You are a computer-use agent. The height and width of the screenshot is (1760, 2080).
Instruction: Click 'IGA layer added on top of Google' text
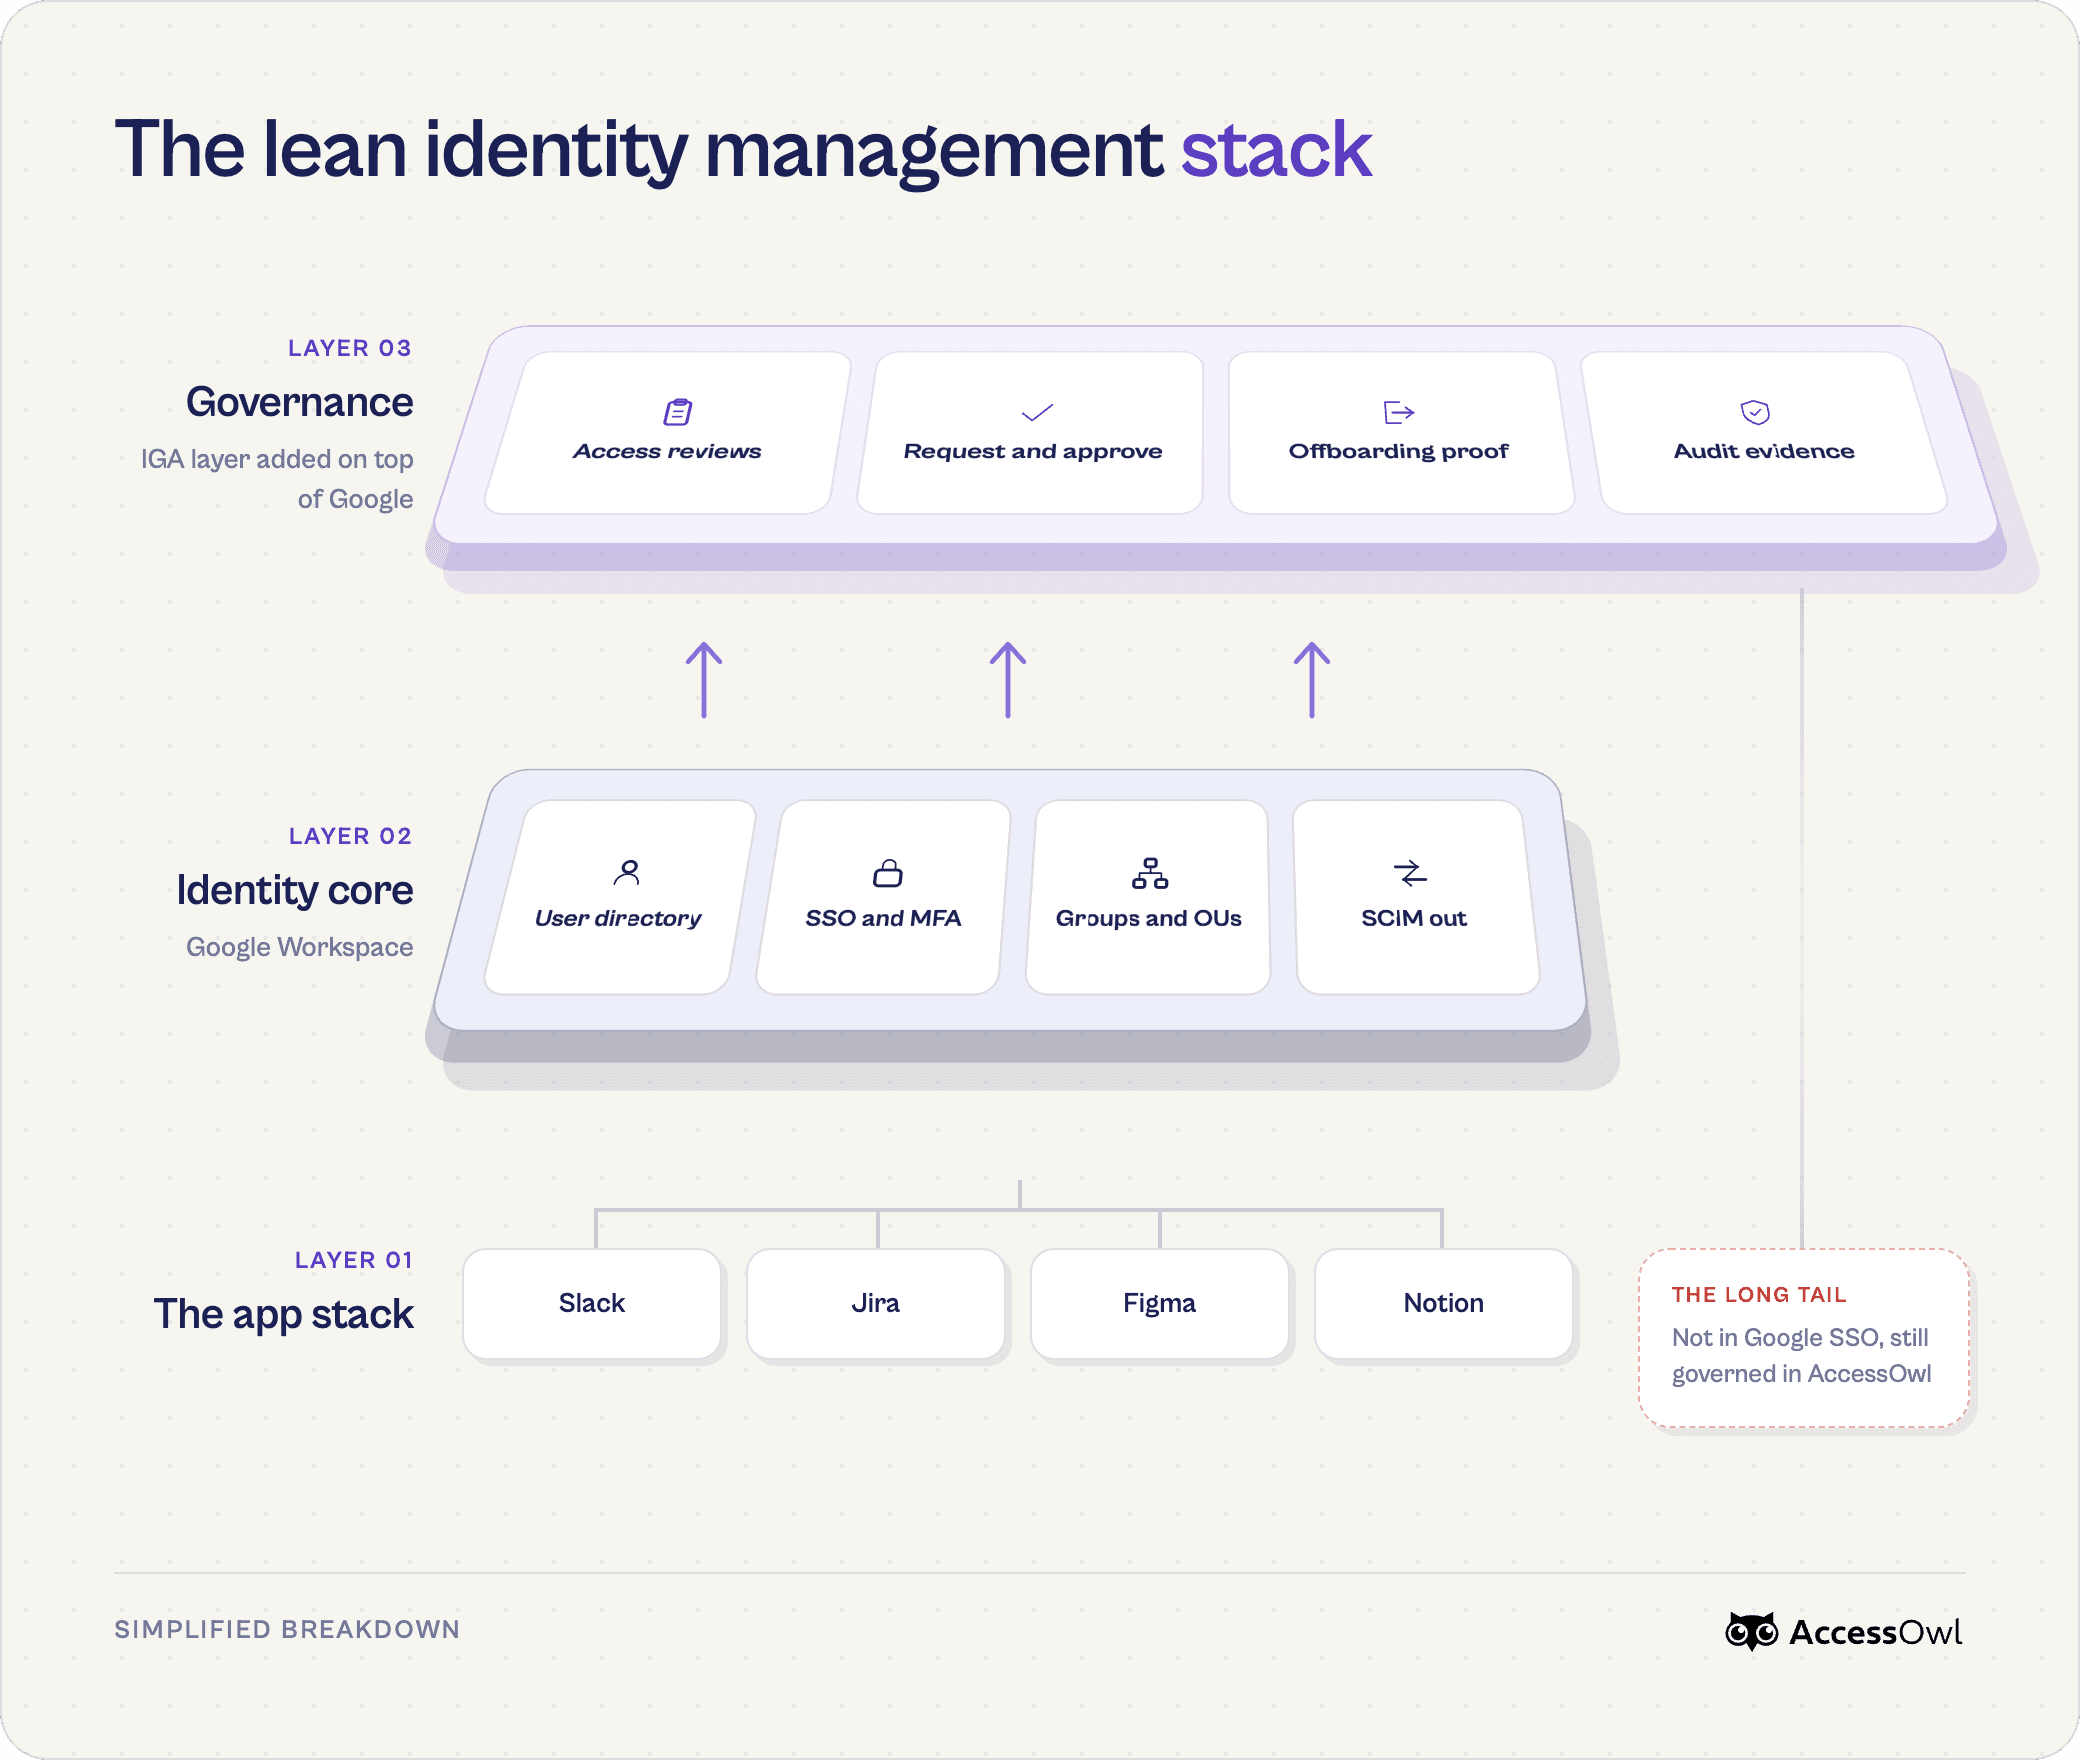pyautogui.click(x=277, y=479)
